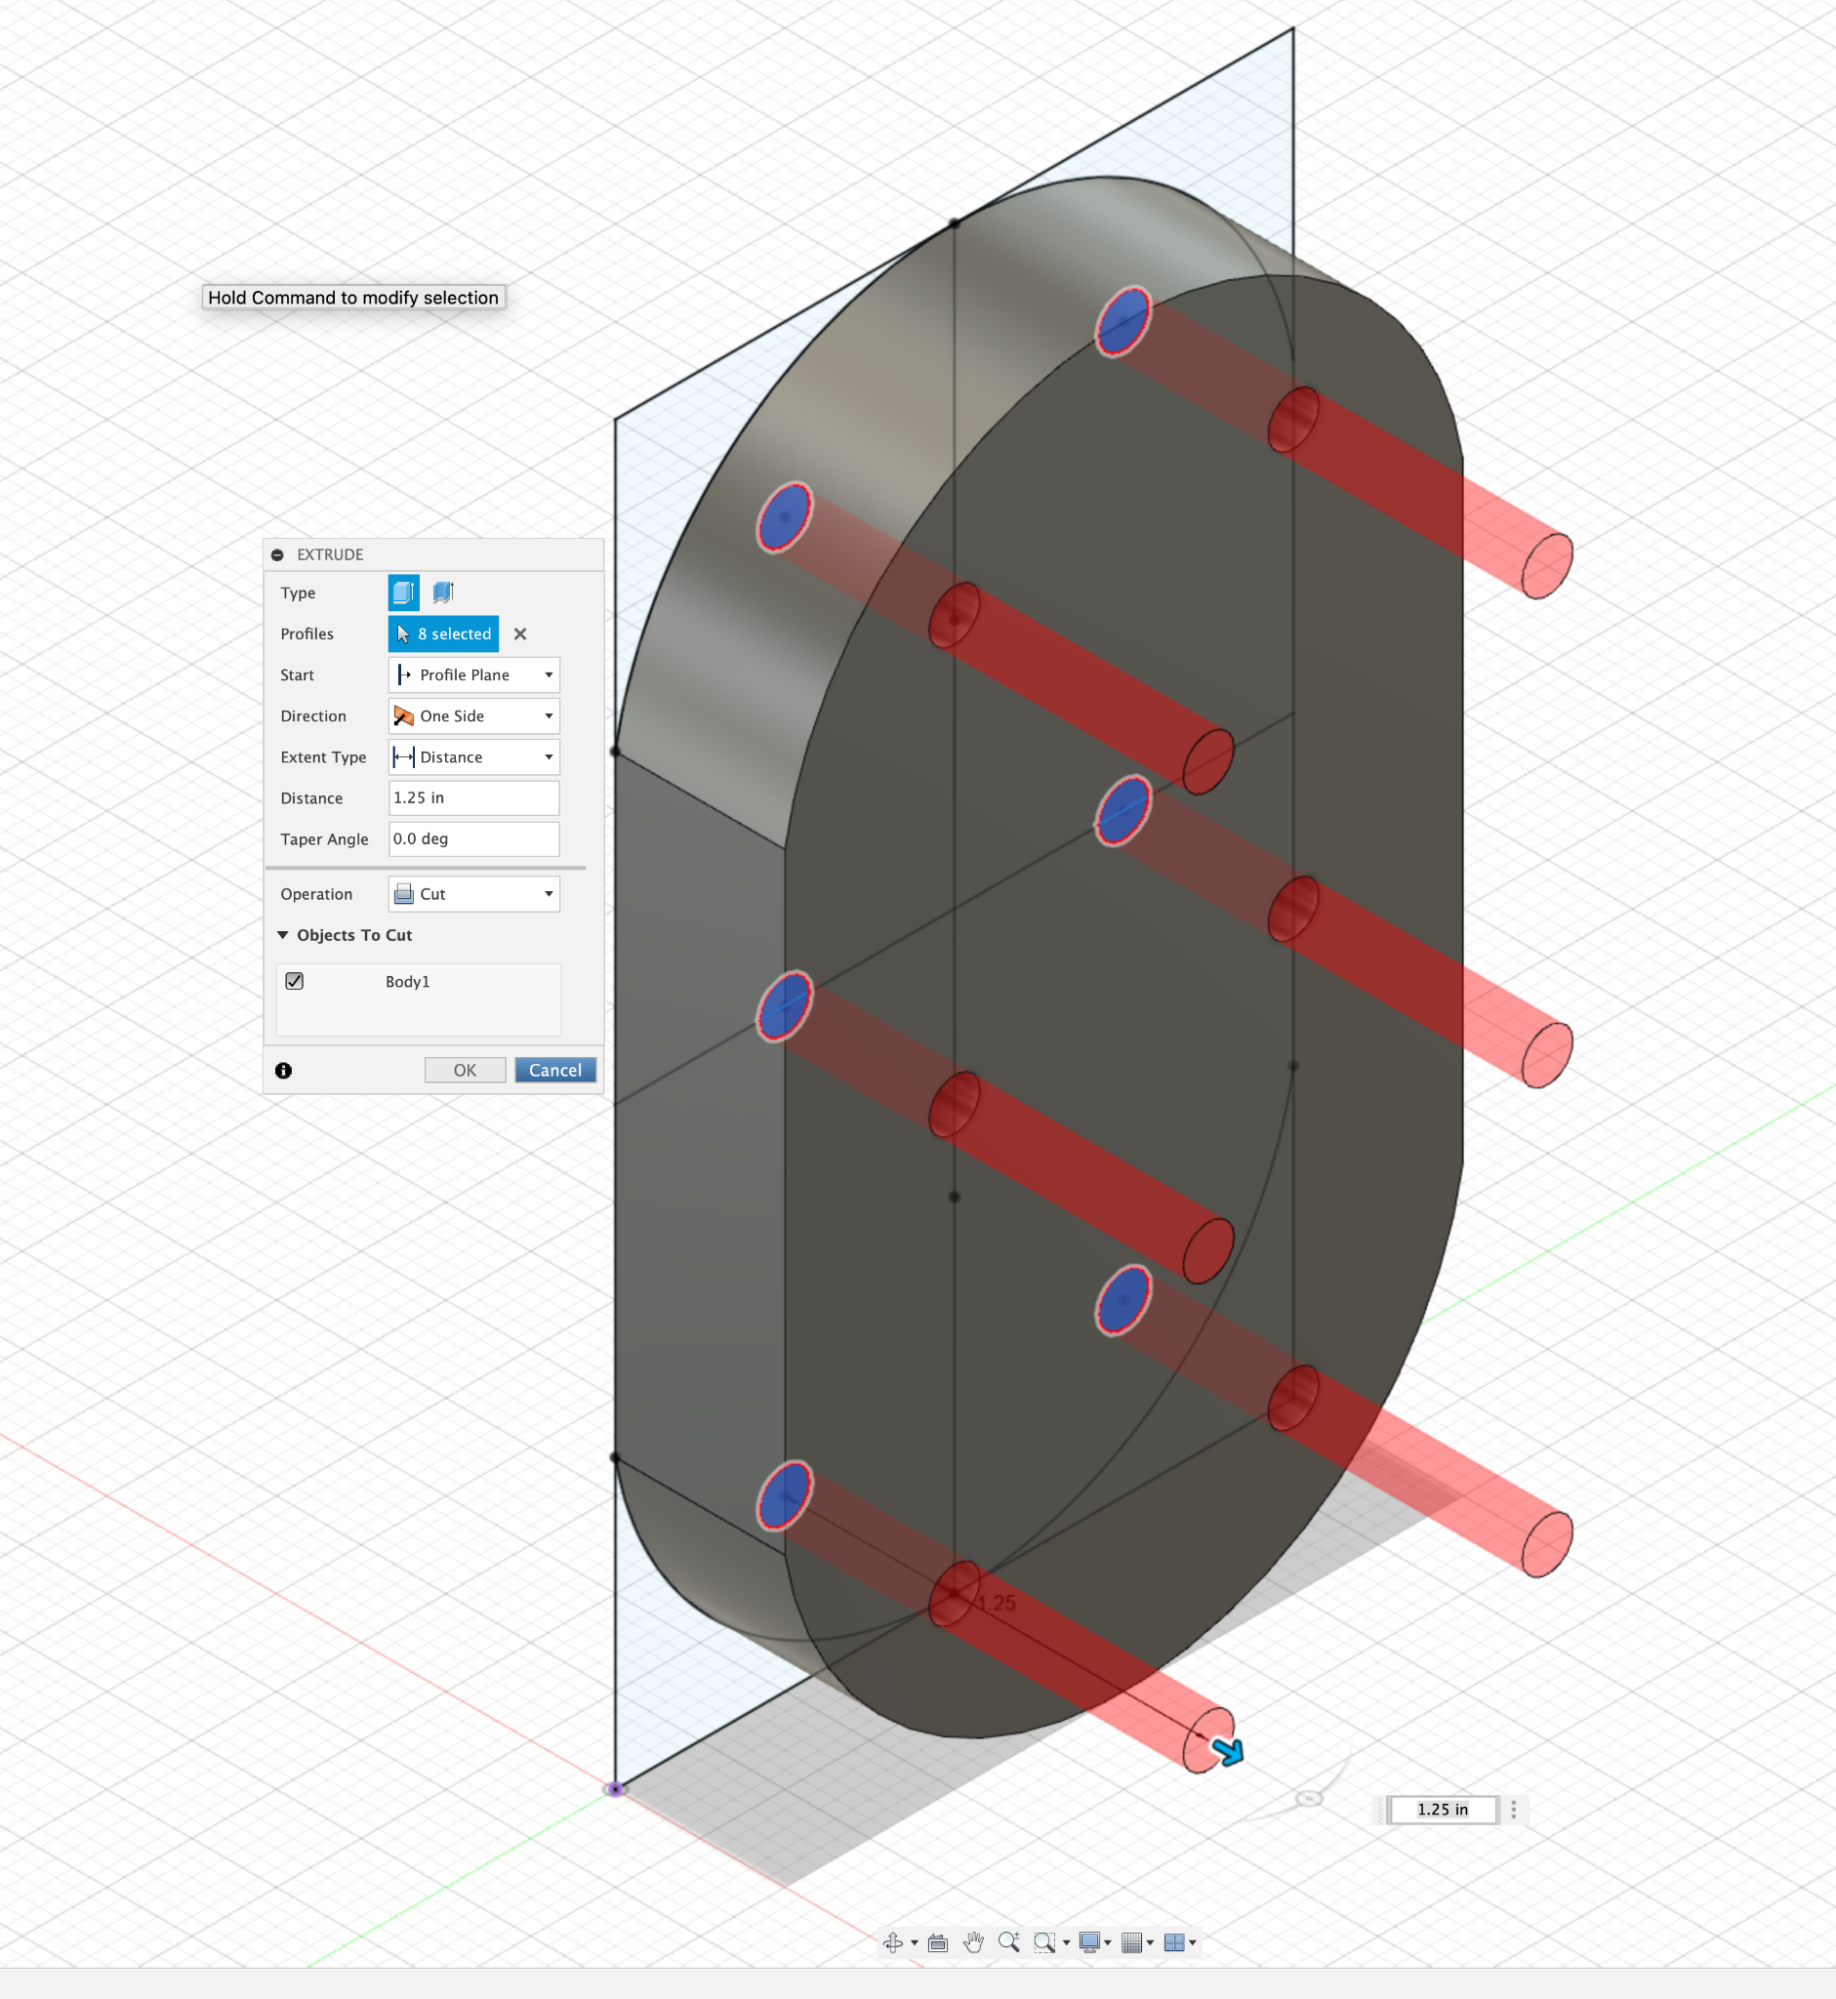
Task: Uncheck Body1 in Objects To Cut
Action: click(x=294, y=981)
